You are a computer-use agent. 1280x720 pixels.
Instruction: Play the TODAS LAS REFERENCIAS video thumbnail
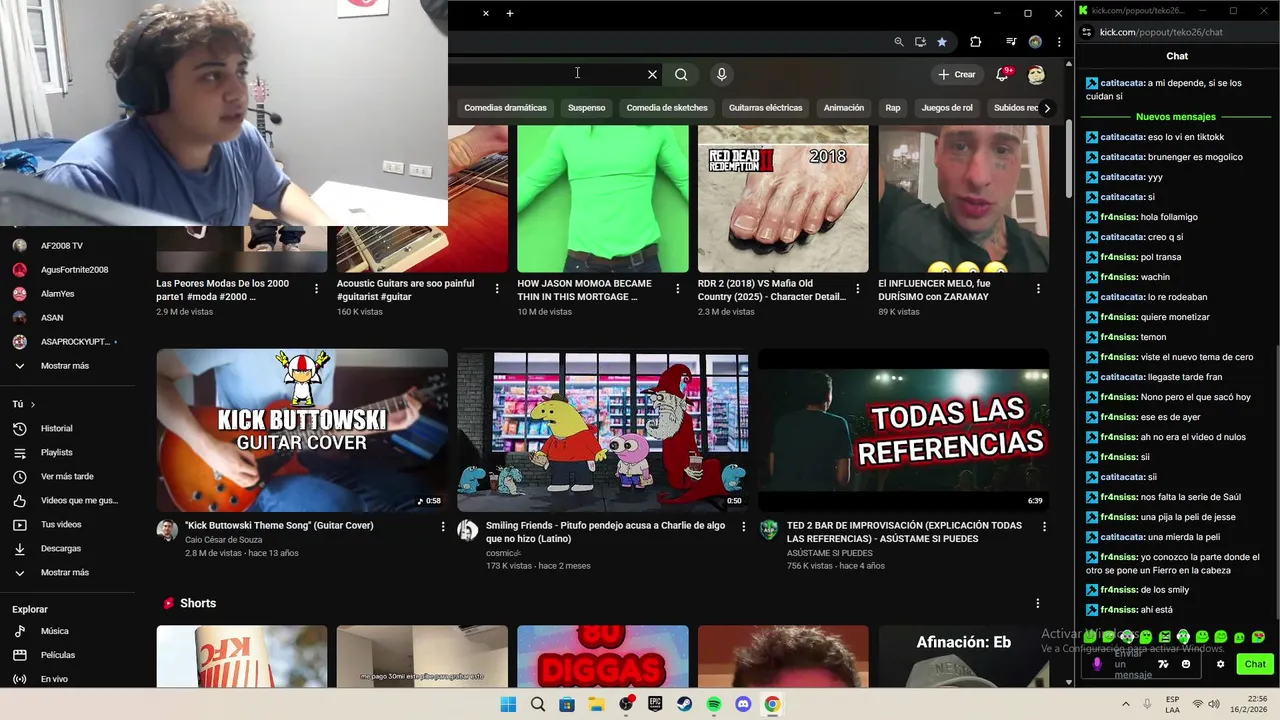904,430
